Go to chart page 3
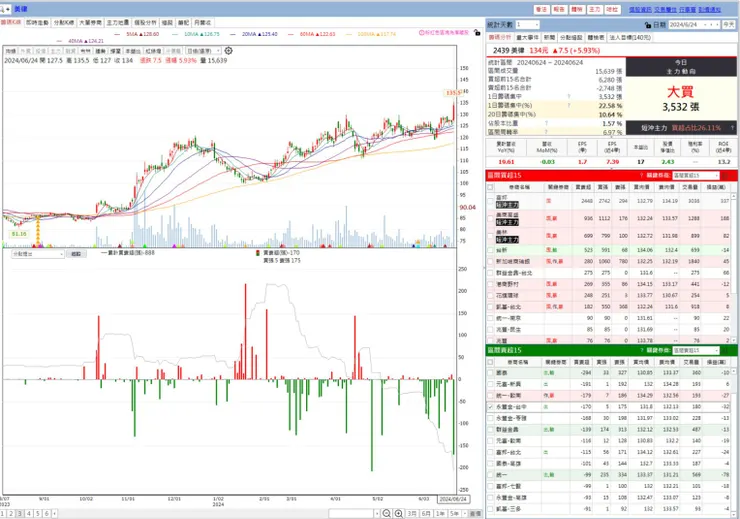The image size is (740, 519). tap(19, 513)
